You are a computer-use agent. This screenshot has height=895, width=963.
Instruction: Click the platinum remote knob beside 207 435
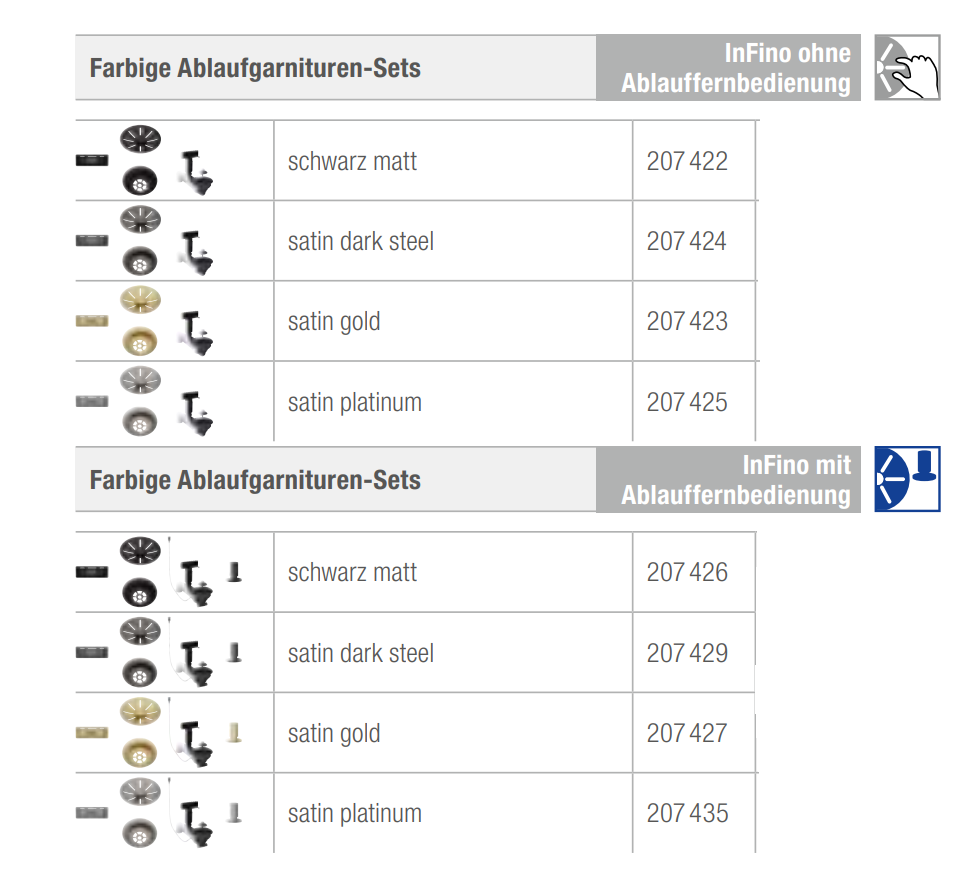pos(234,811)
